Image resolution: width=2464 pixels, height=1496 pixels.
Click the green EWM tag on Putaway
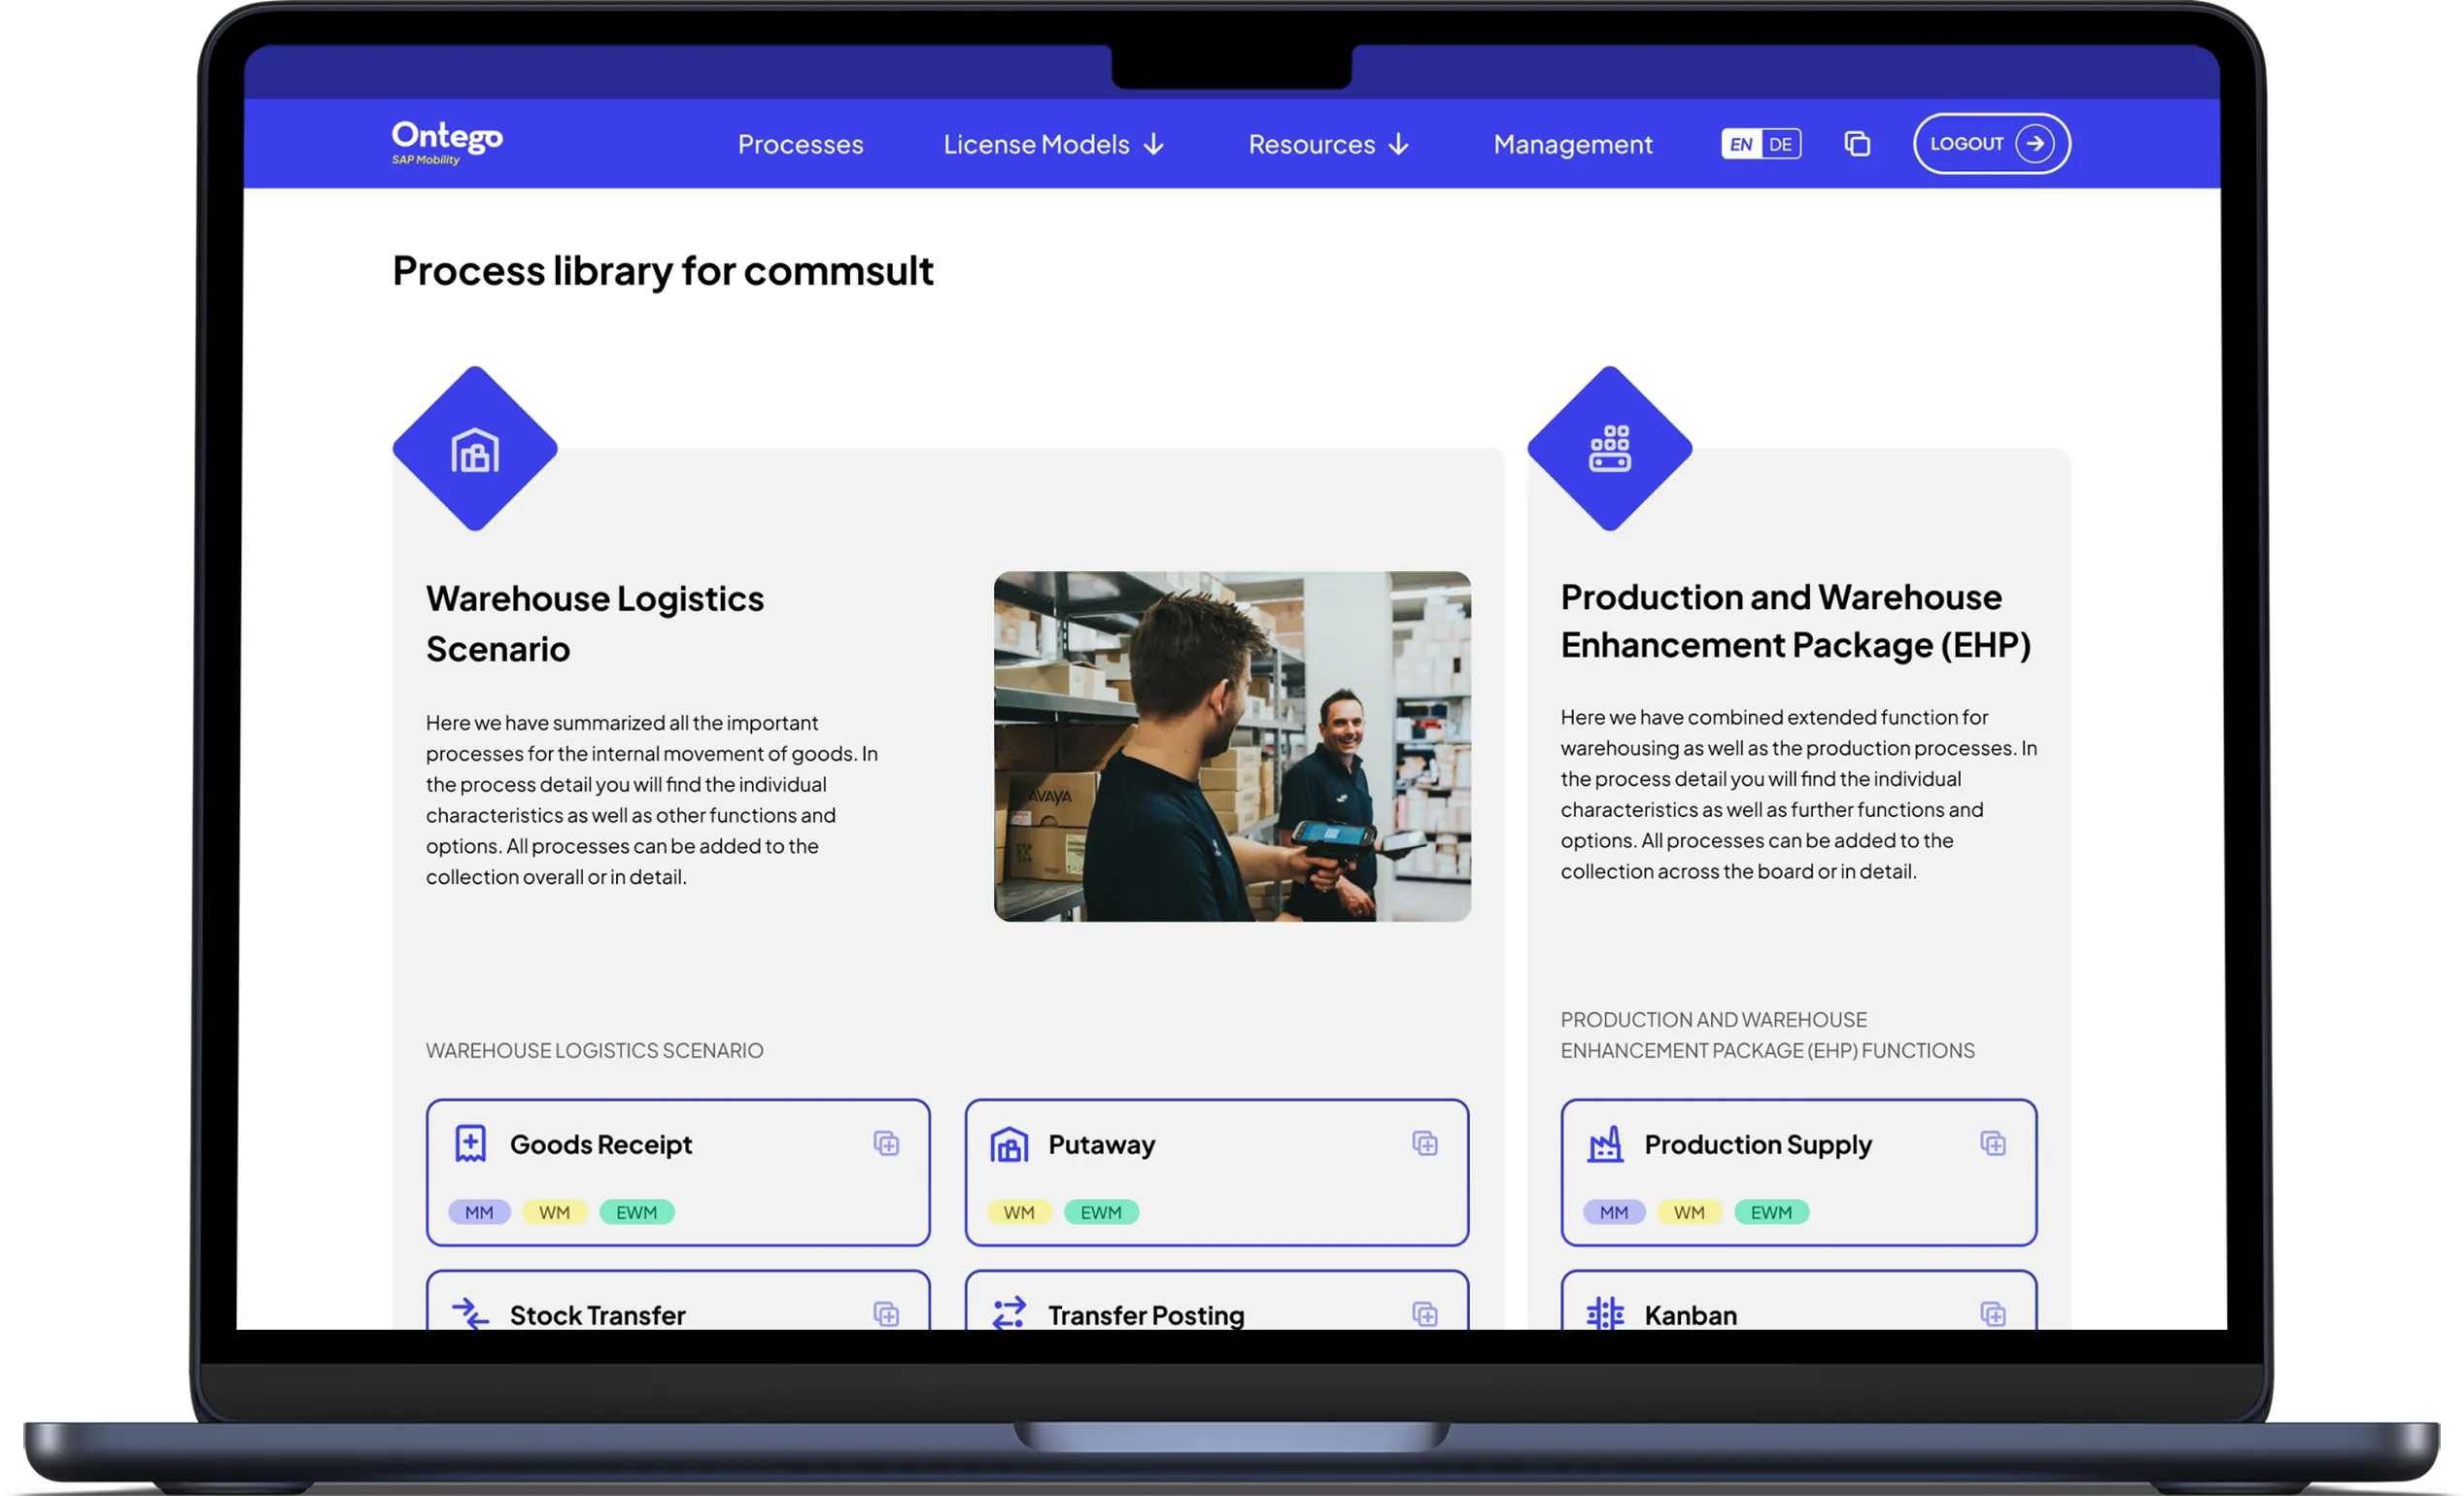click(x=1100, y=1212)
